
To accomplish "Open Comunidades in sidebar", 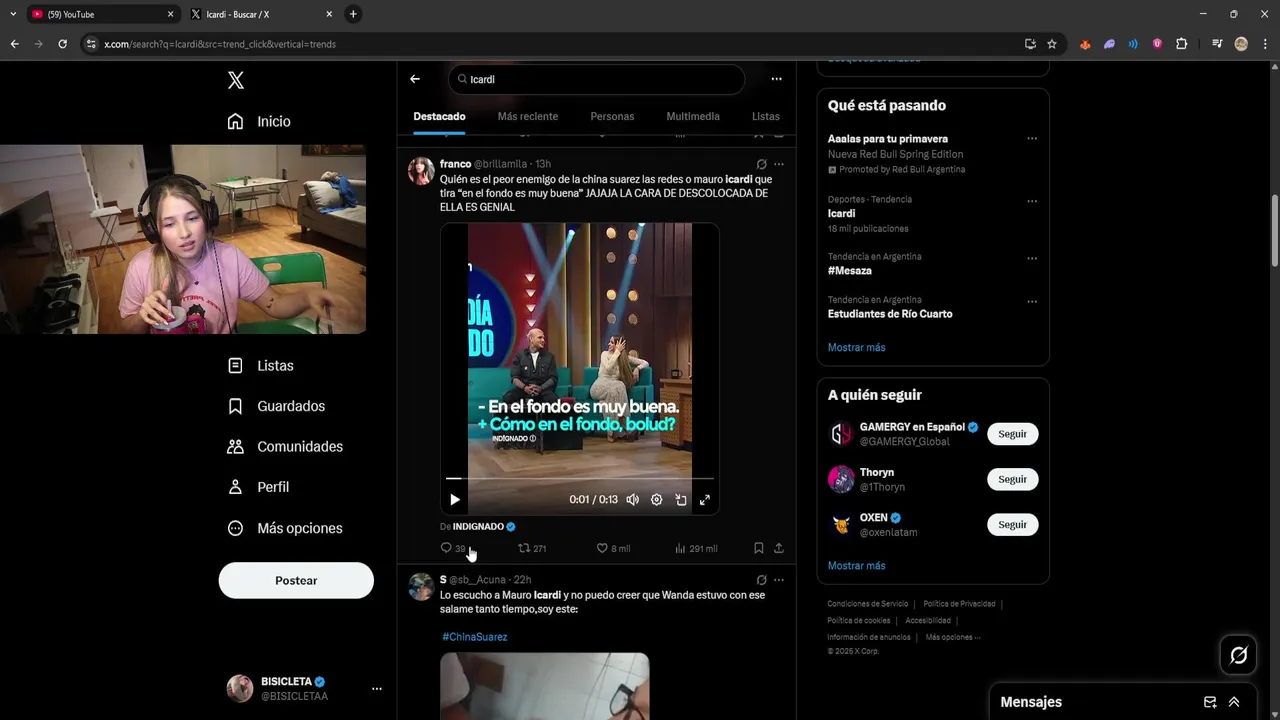I will tap(285, 447).
